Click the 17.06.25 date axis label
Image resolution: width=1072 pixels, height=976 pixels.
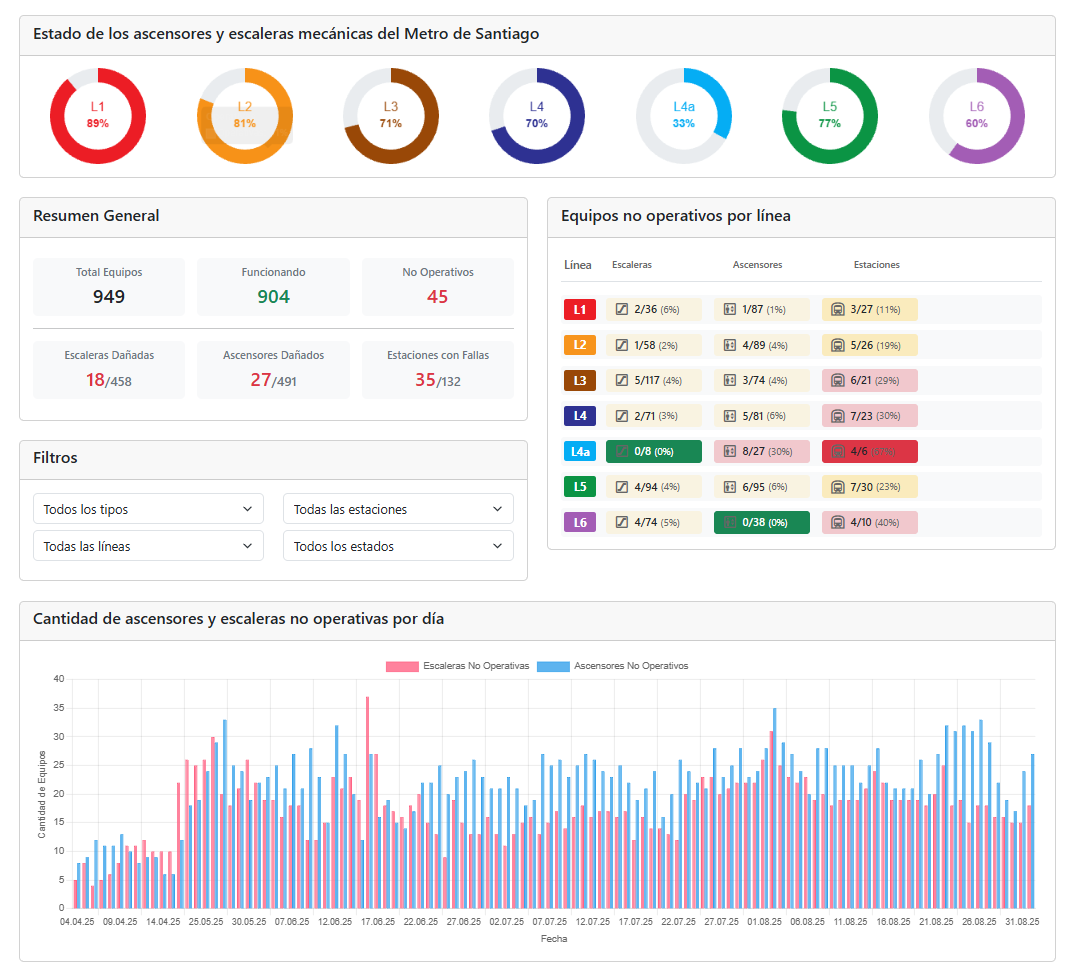[378, 922]
